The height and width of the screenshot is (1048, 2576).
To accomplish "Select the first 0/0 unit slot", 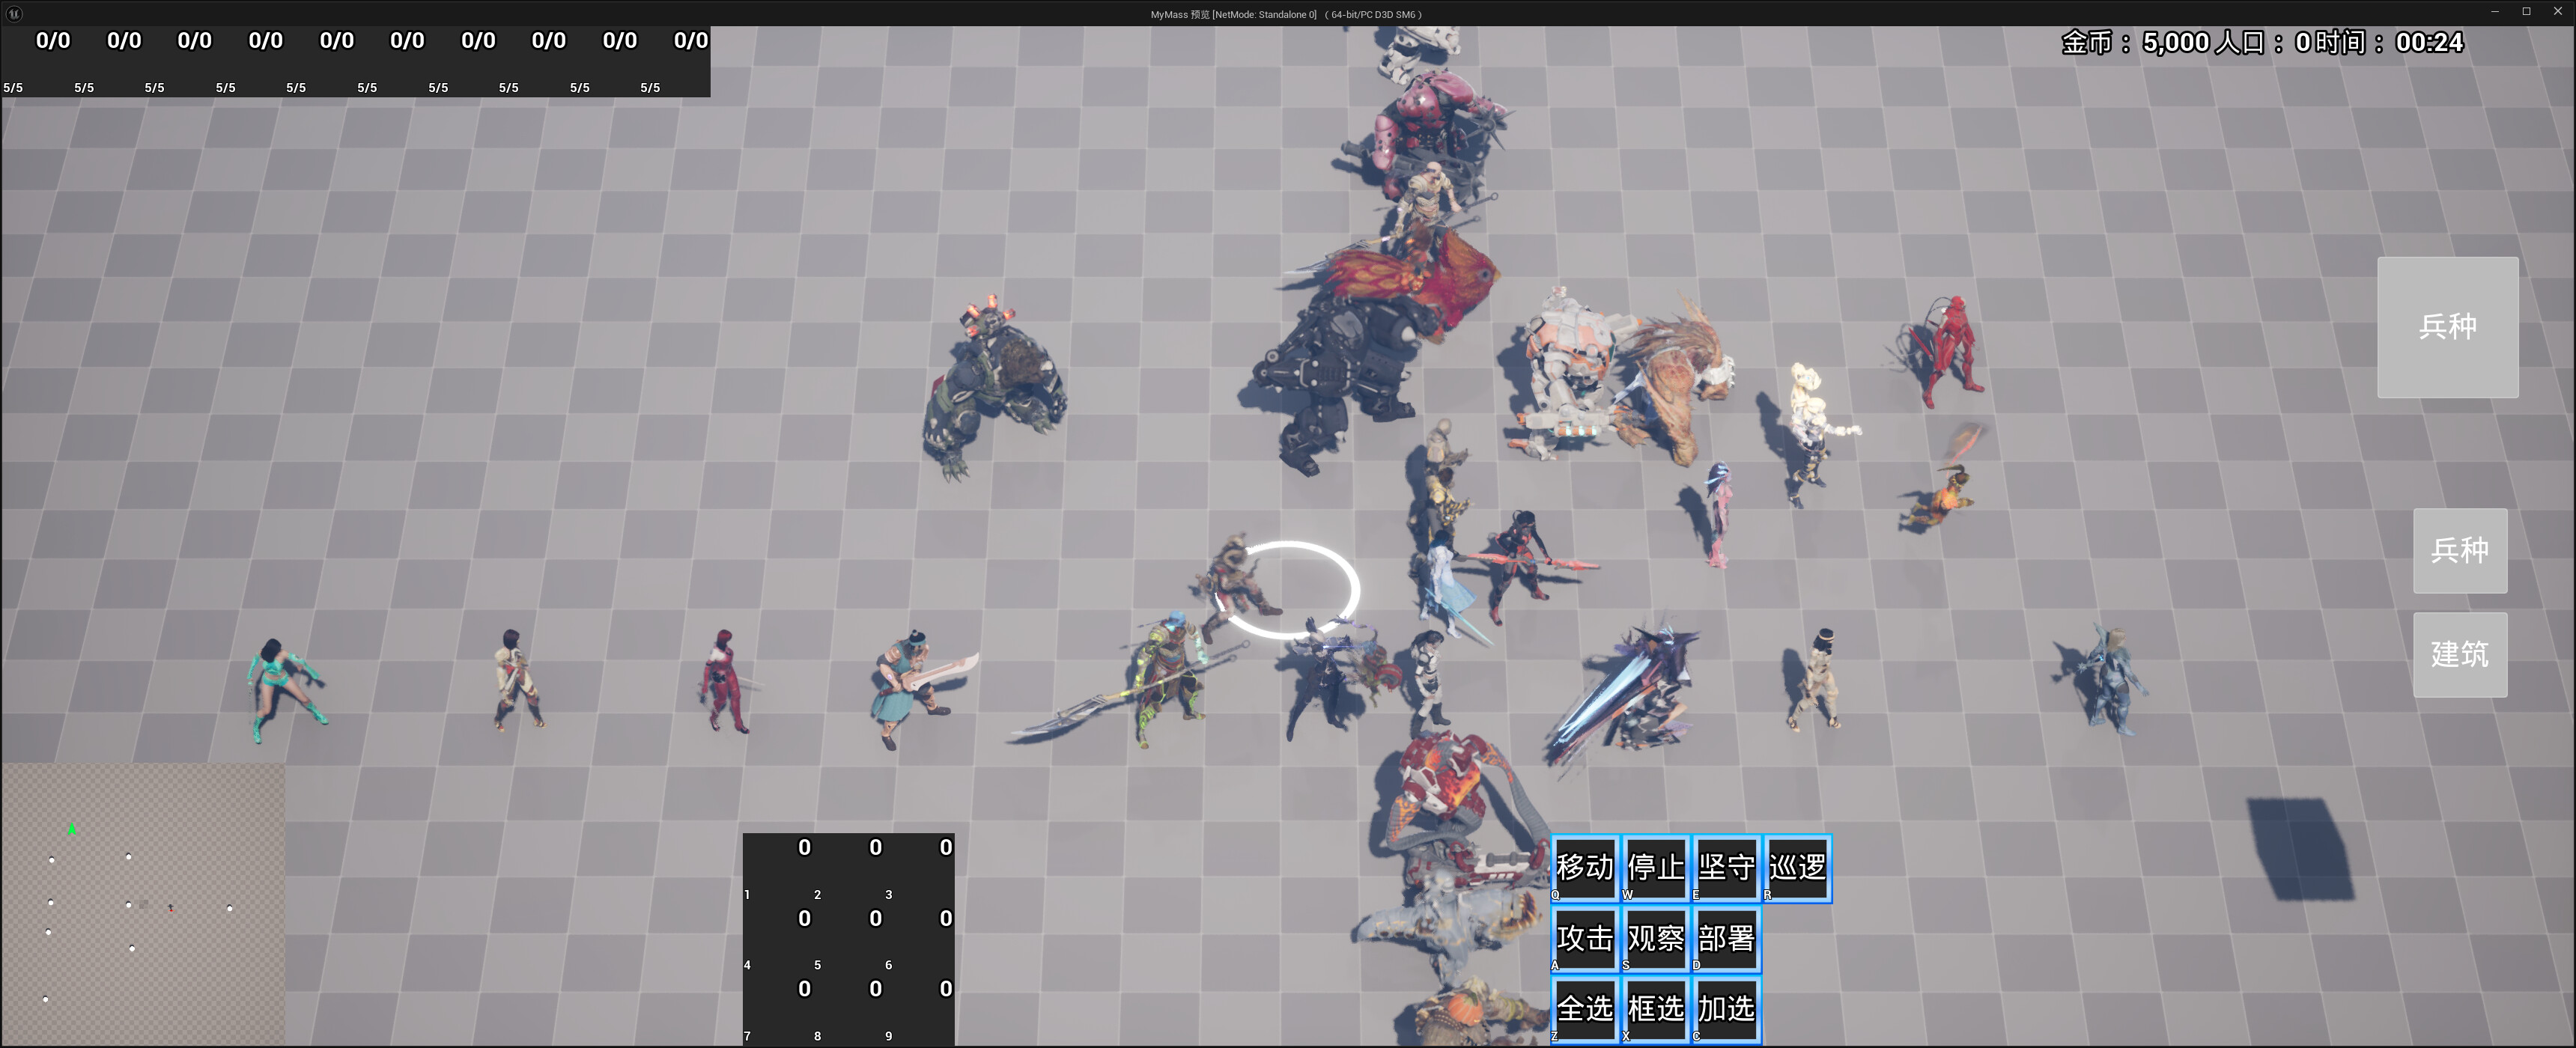I will coord(52,41).
